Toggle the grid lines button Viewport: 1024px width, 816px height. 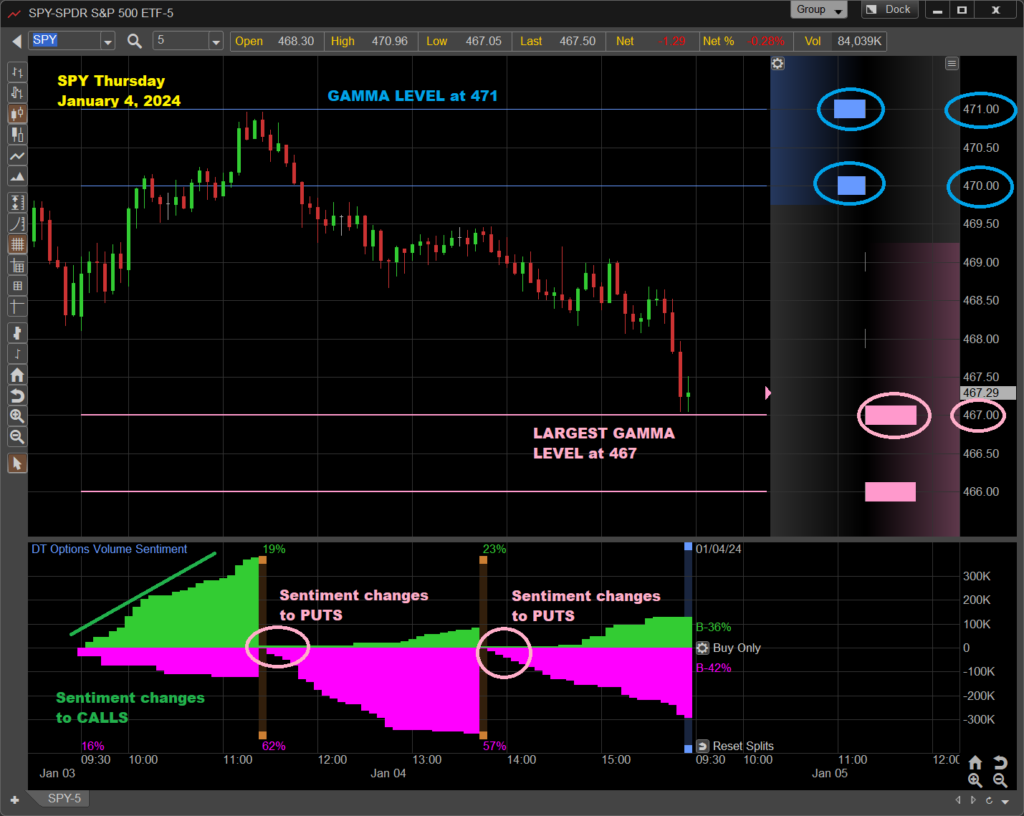[x=17, y=244]
